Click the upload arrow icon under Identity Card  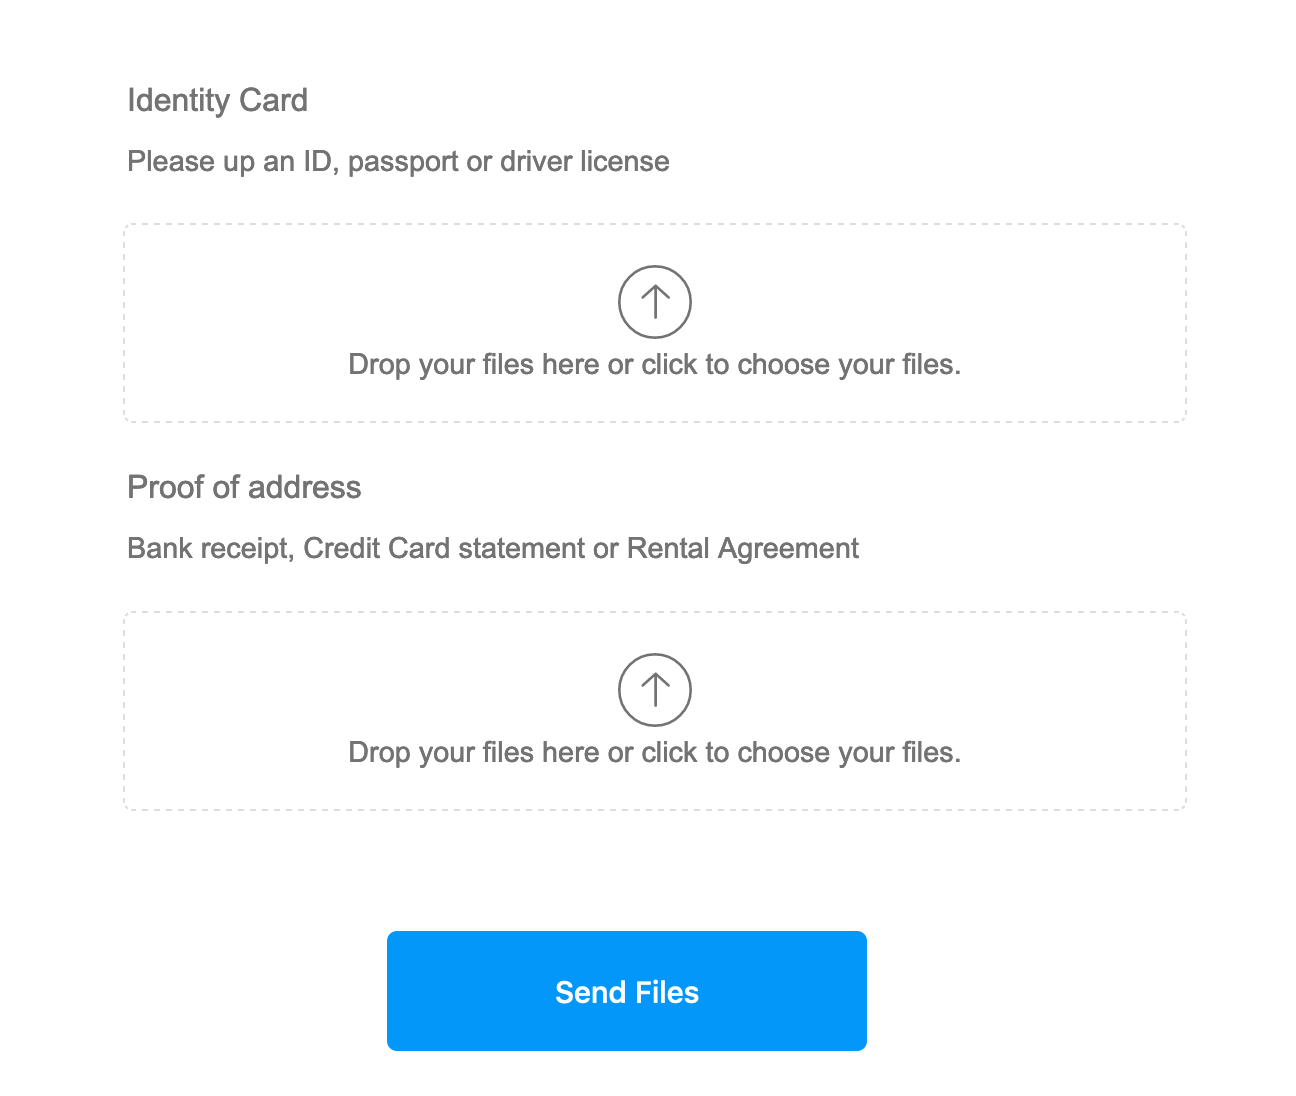pyautogui.click(x=655, y=301)
